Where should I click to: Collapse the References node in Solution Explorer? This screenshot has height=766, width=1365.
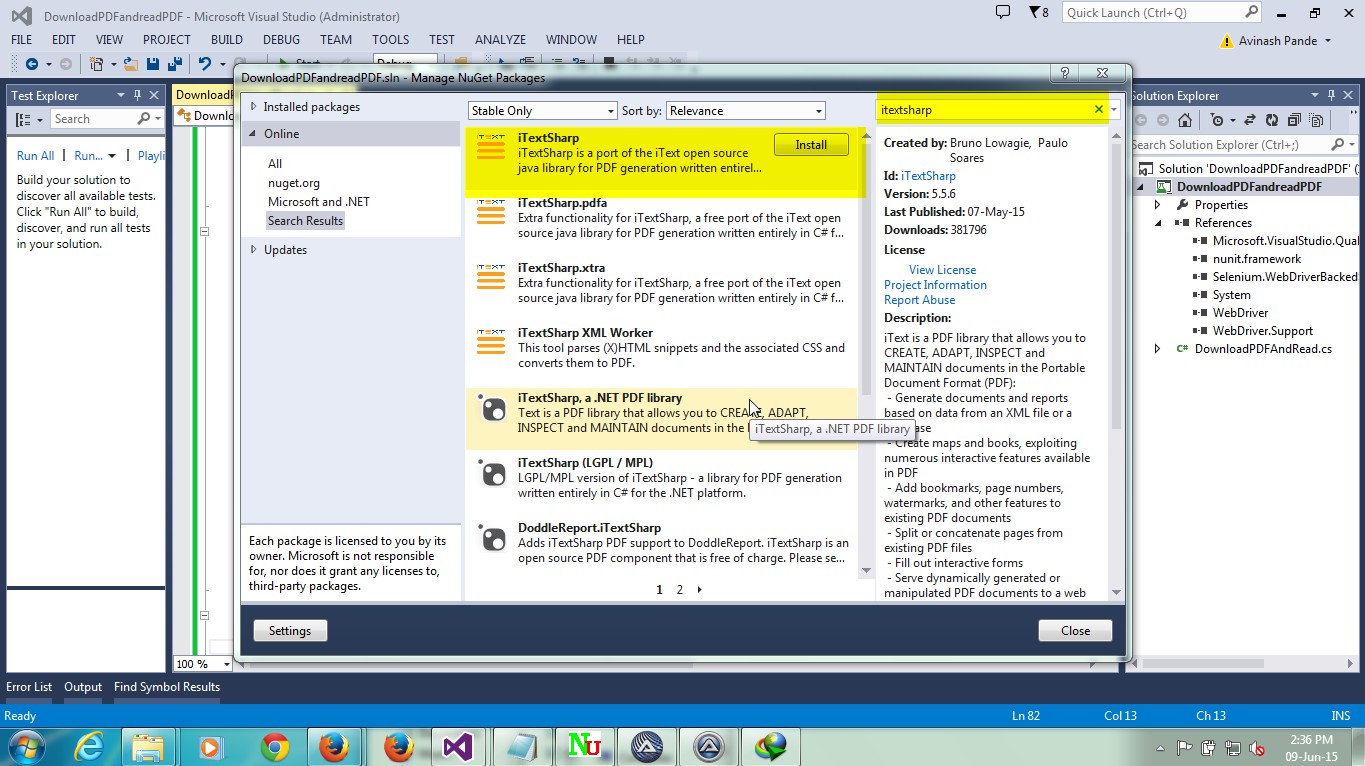pyautogui.click(x=1157, y=223)
